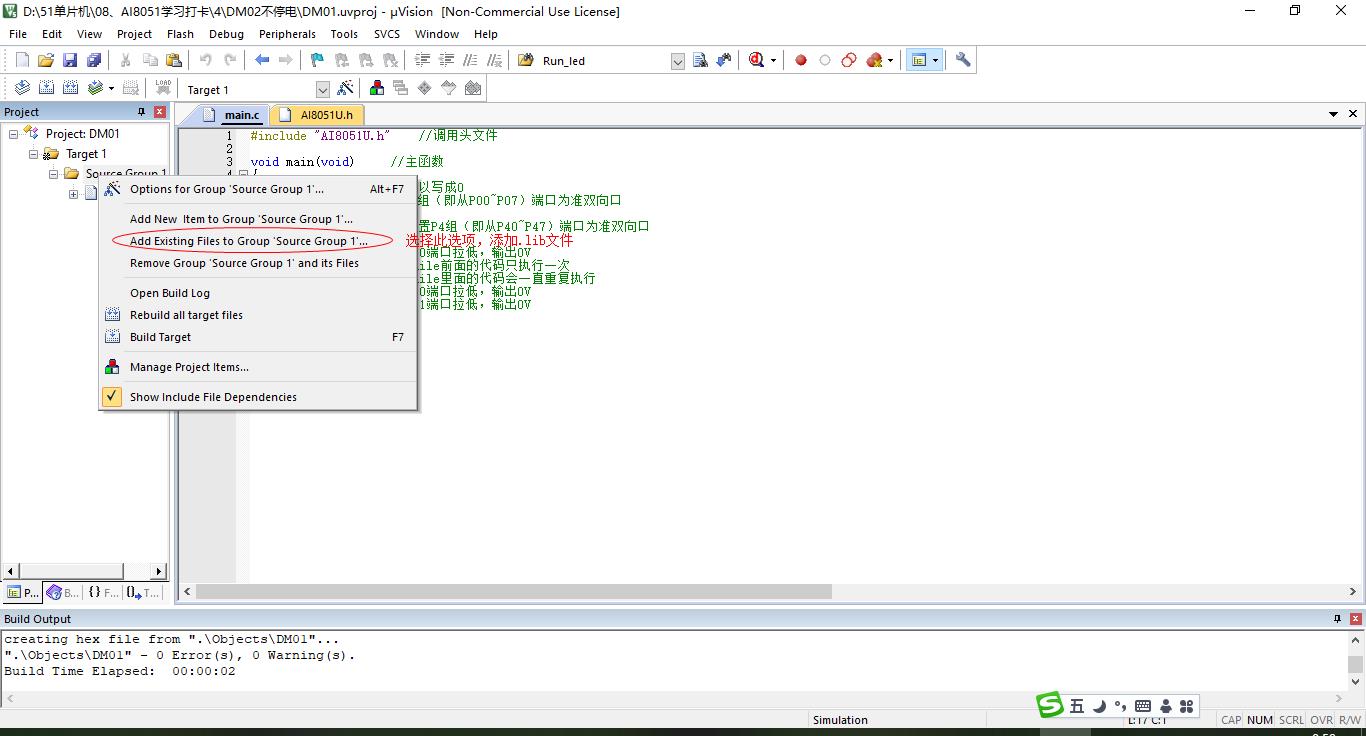Collapse the Project: DM01 tree node
The height and width of the screenshot is (736, 1366).
click(14, 134)
